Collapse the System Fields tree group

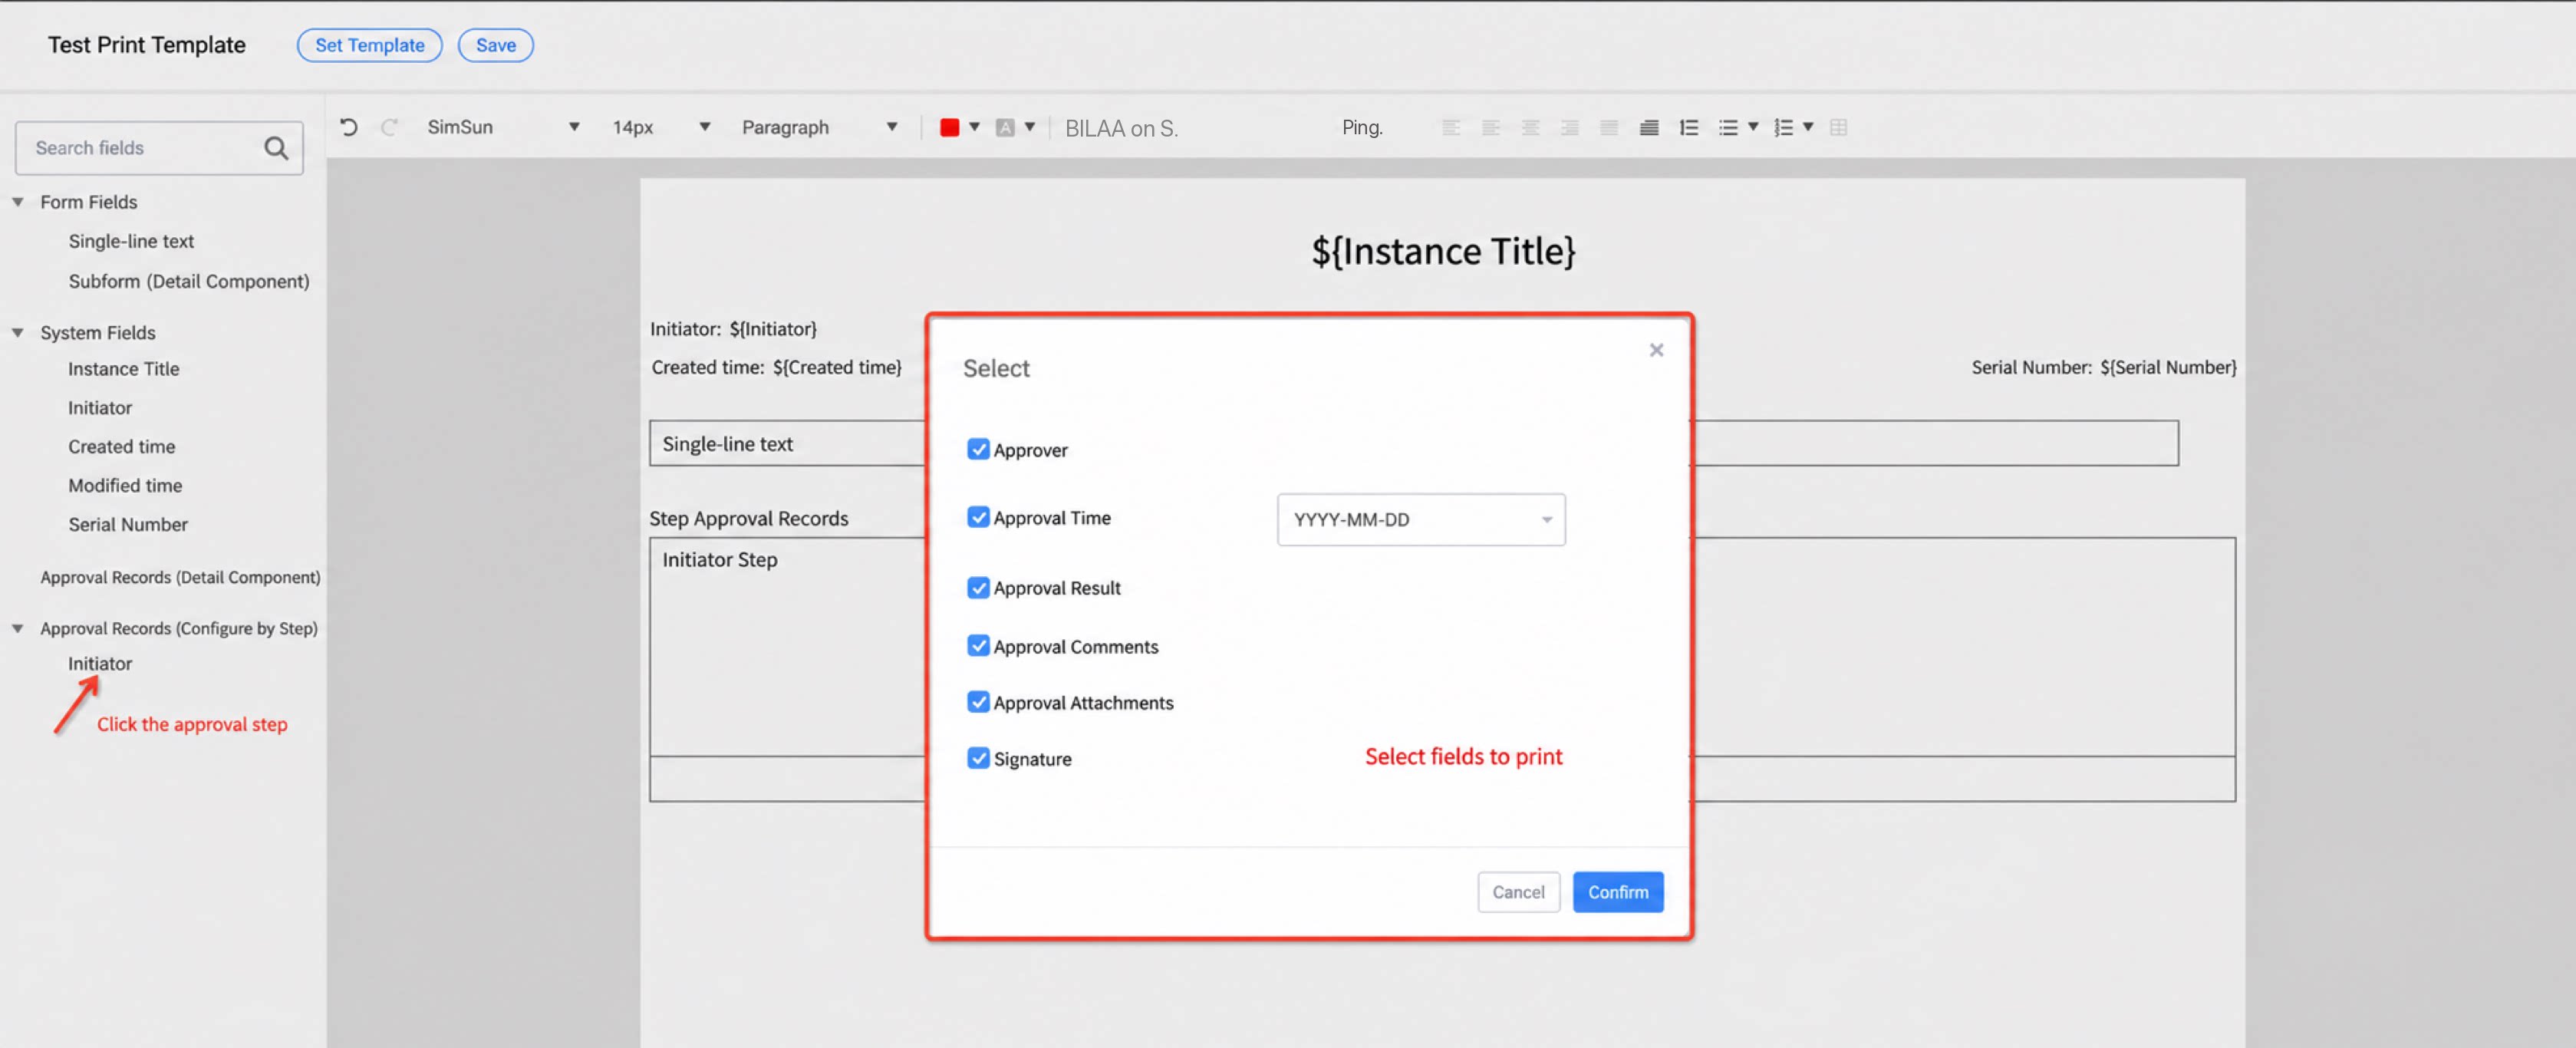pos(18,333)
